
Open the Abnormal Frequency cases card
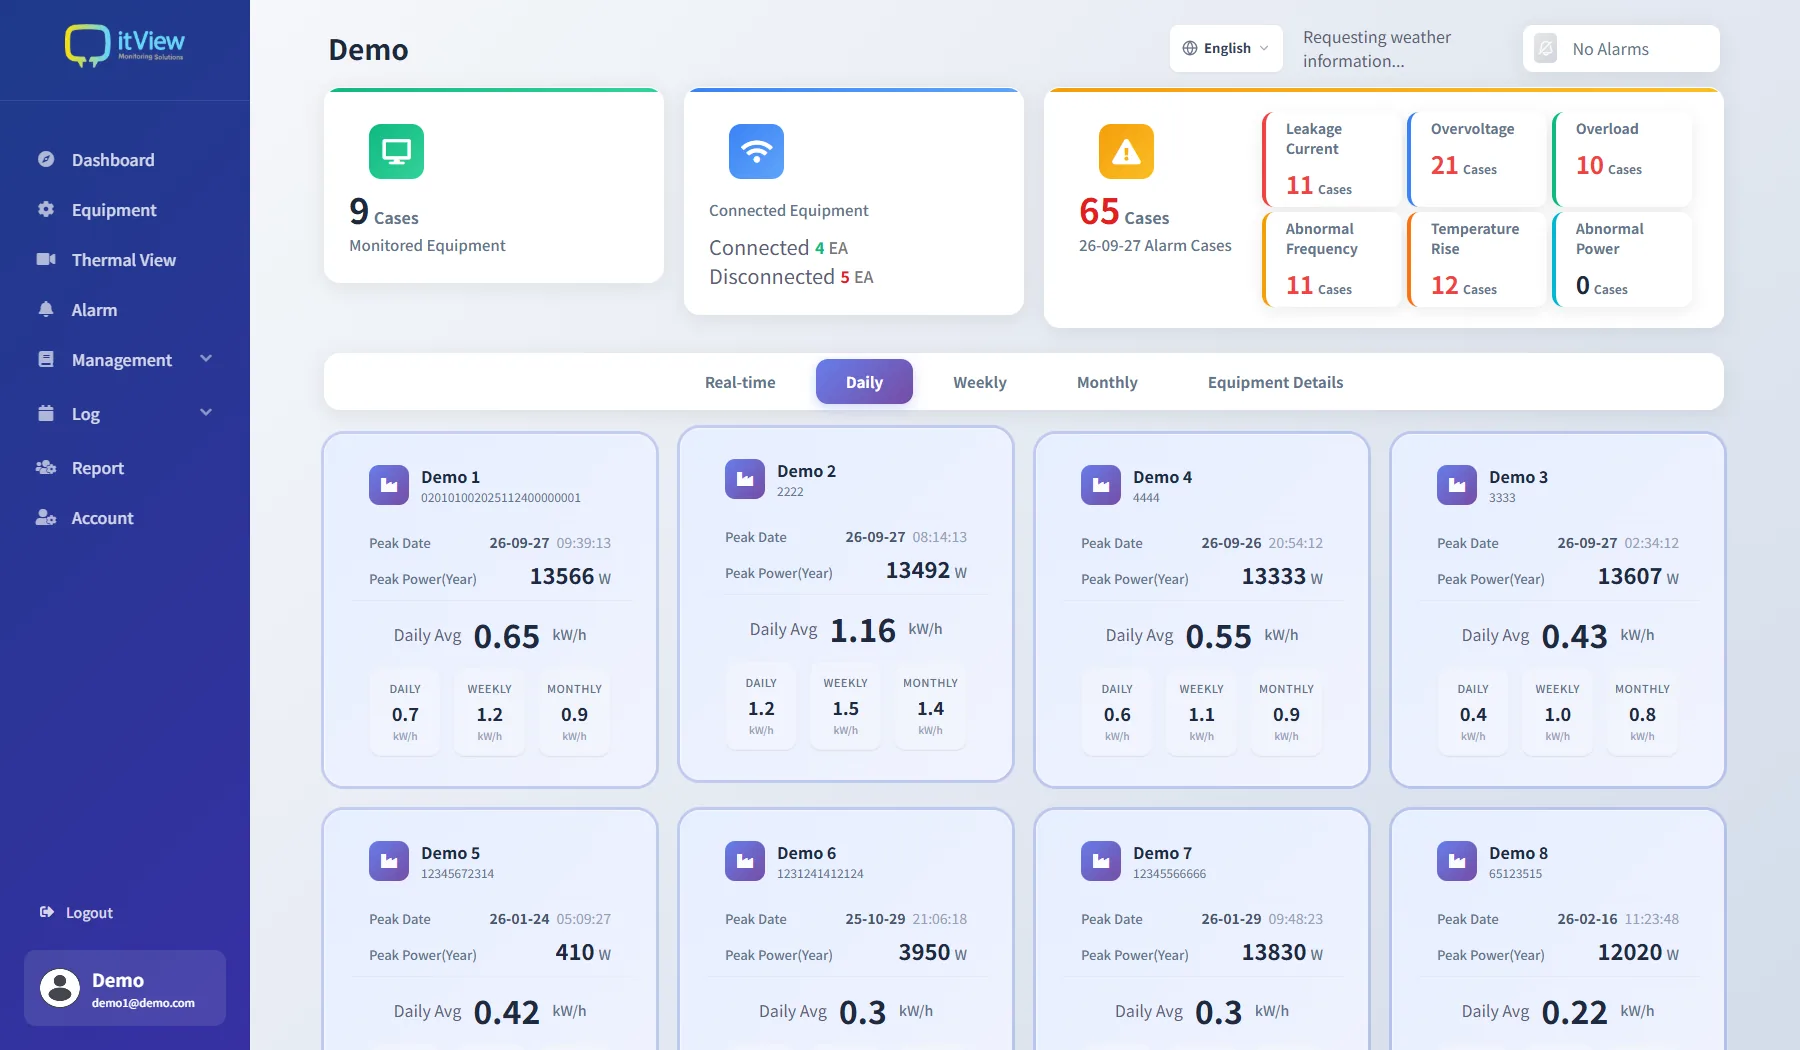coord(1332,259)
